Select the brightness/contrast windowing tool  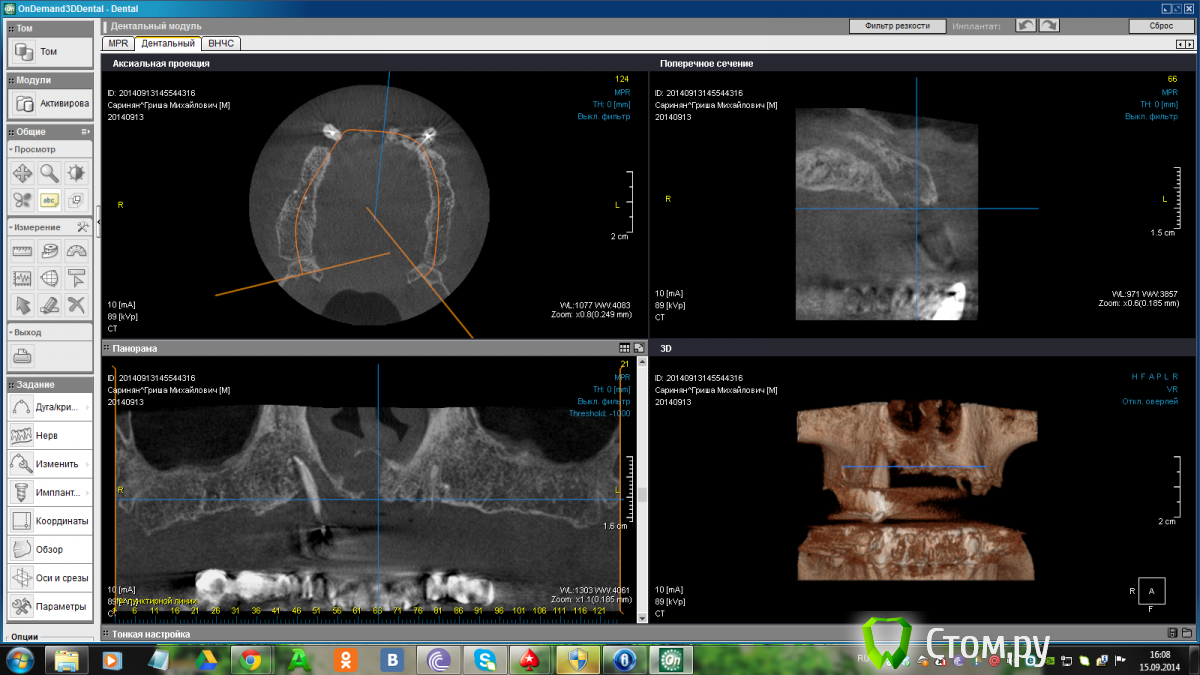pyautogui.click(x=76, y=173)
